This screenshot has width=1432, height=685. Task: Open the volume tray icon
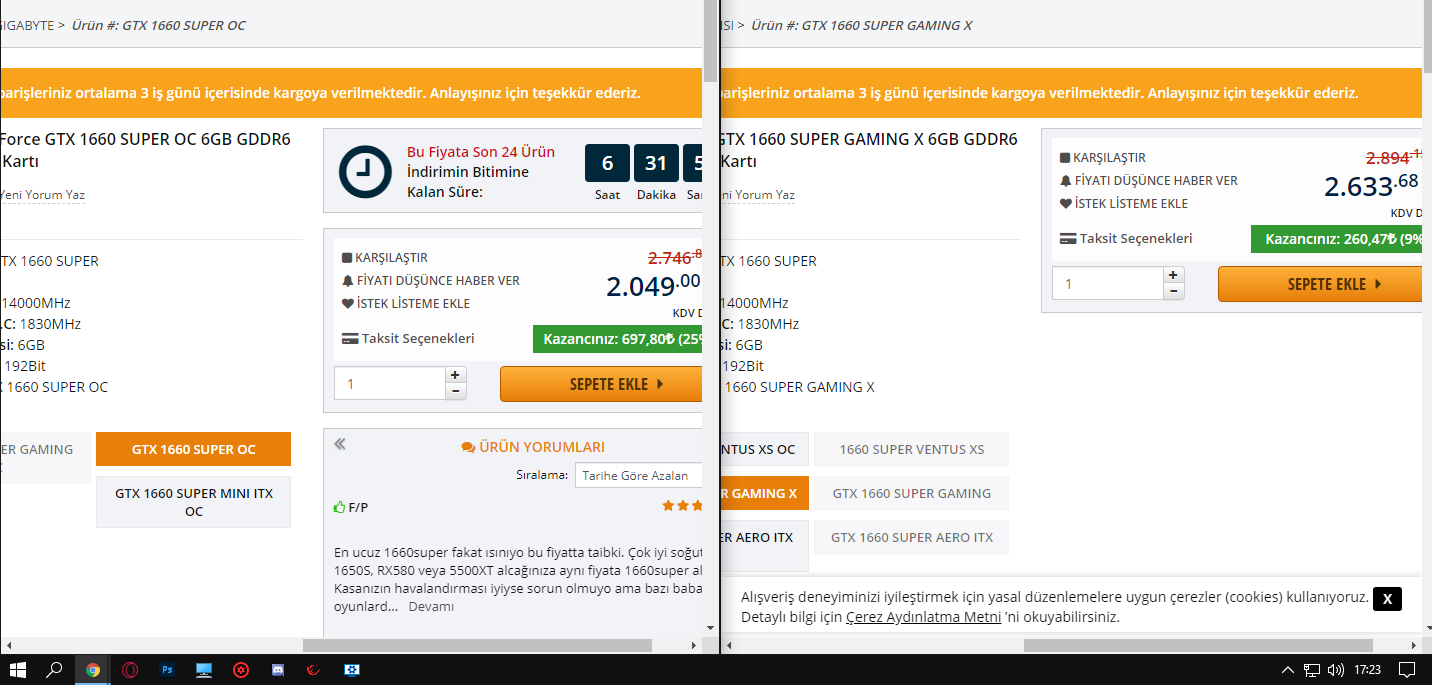[x=1335, y=670]
